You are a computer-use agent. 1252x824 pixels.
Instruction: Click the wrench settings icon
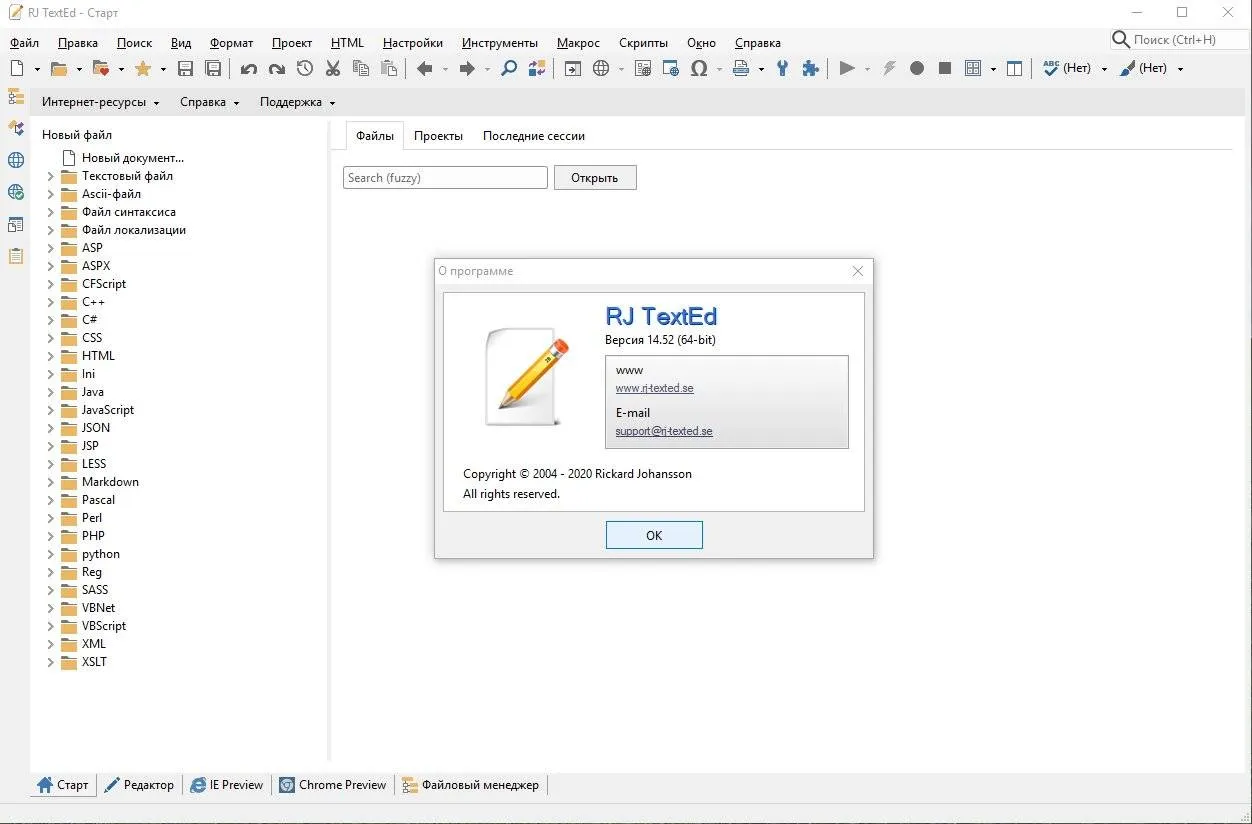783,69
